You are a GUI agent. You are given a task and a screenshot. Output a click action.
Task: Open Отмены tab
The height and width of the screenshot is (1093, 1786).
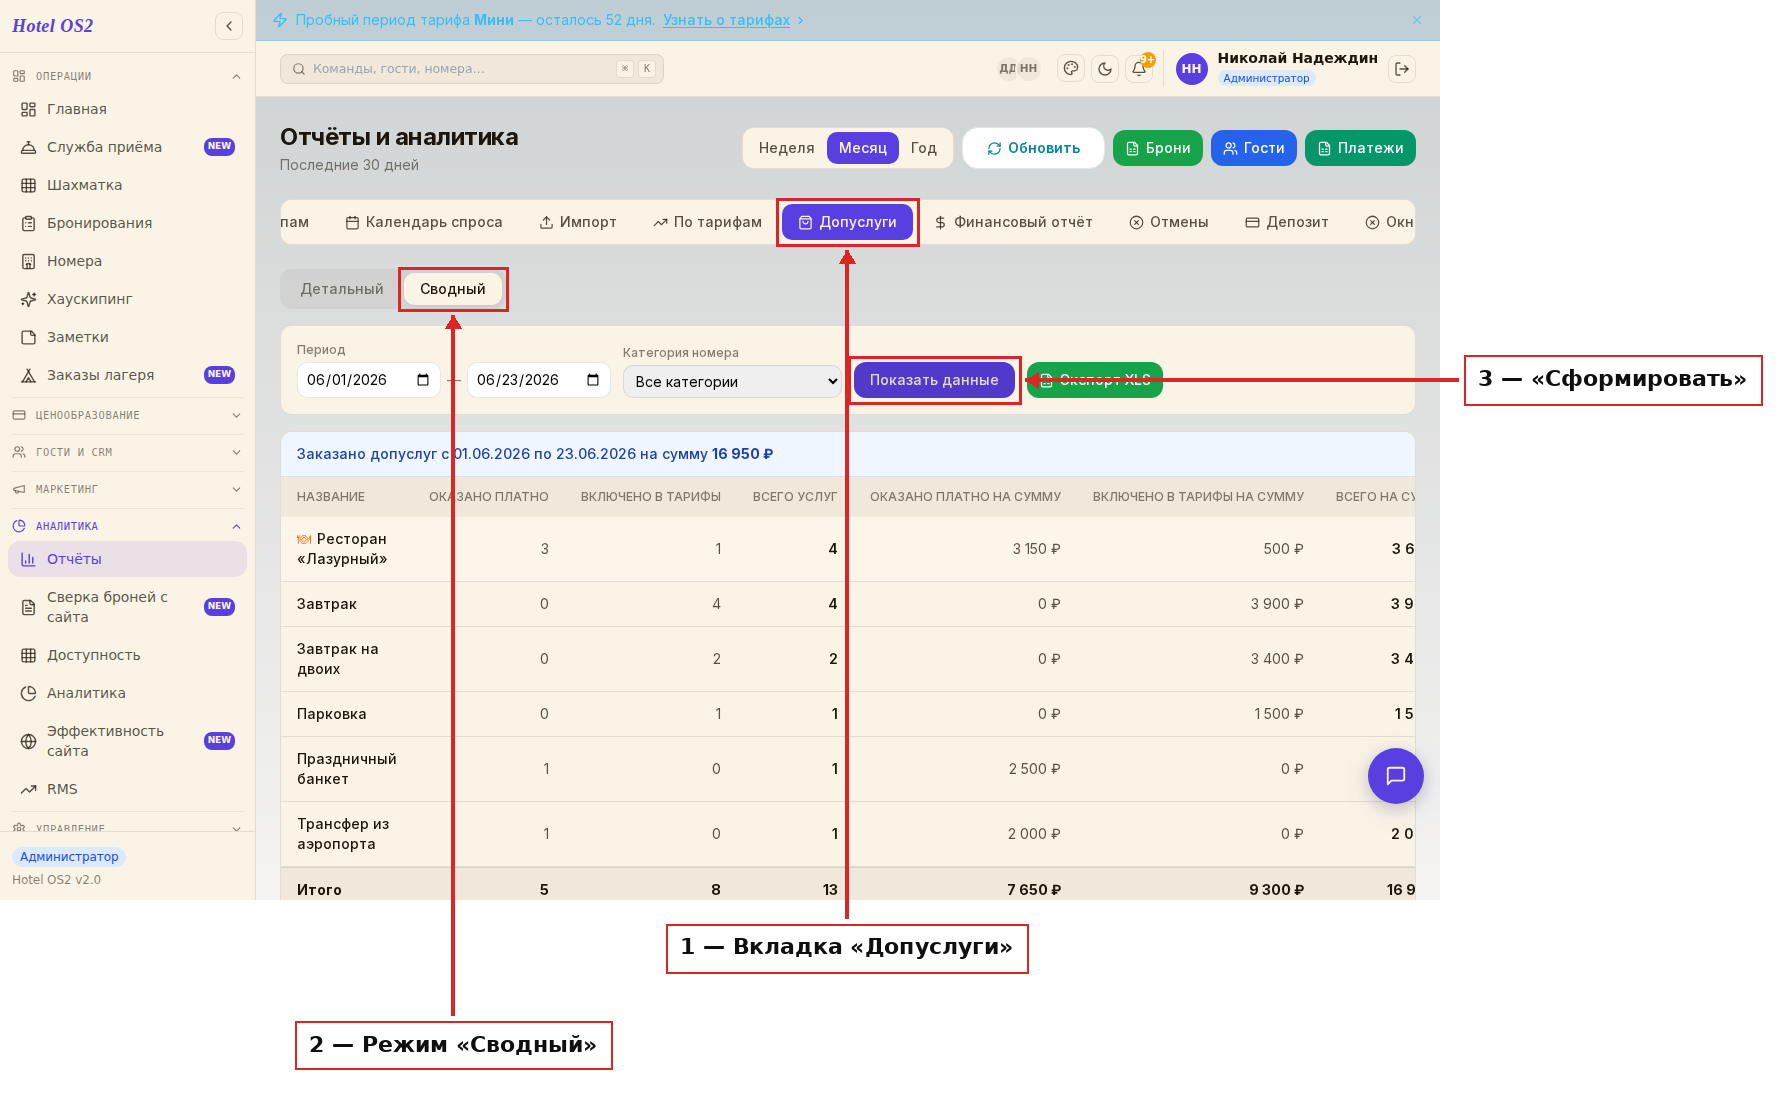click(x=1169, y=222)
